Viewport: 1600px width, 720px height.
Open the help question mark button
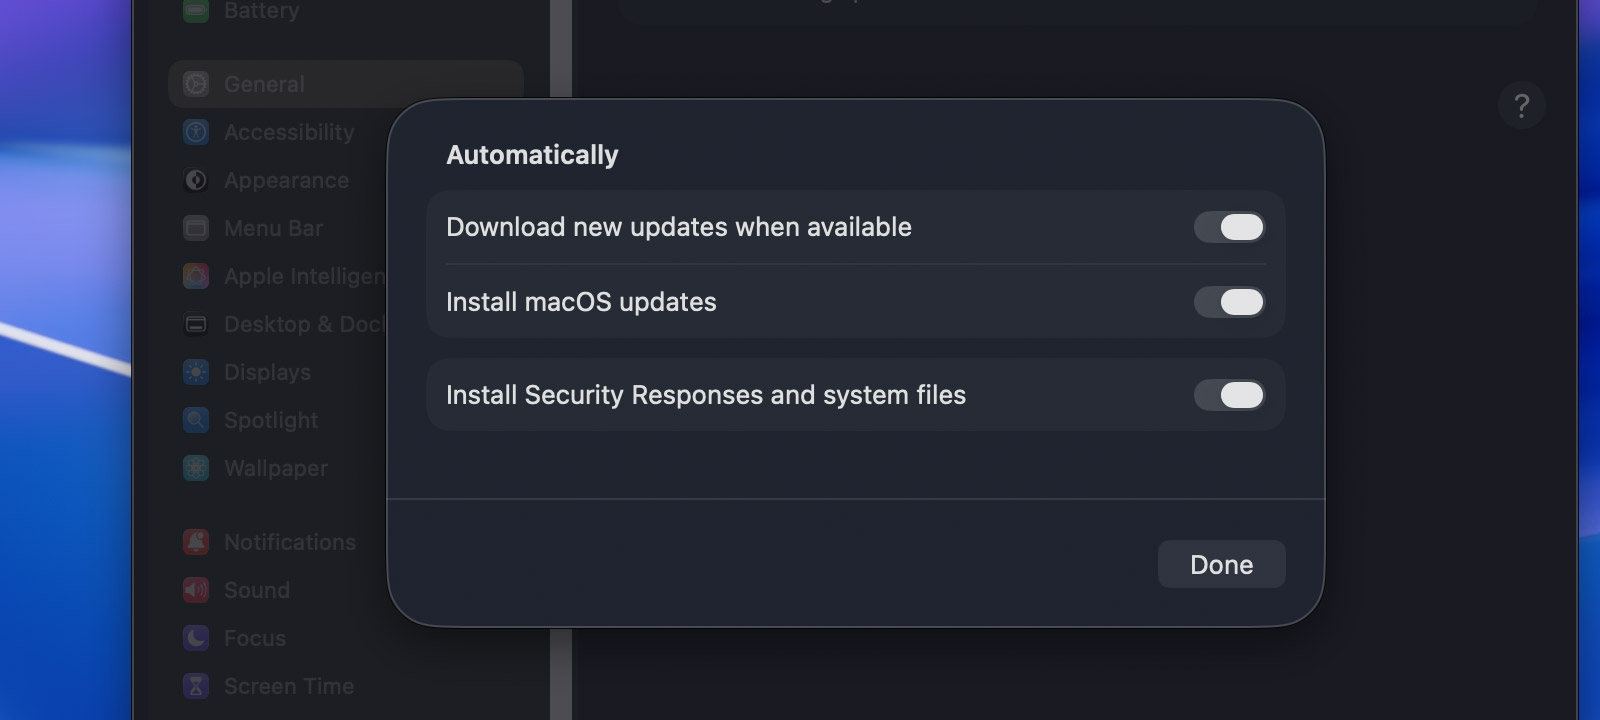tap(1521, 105)
